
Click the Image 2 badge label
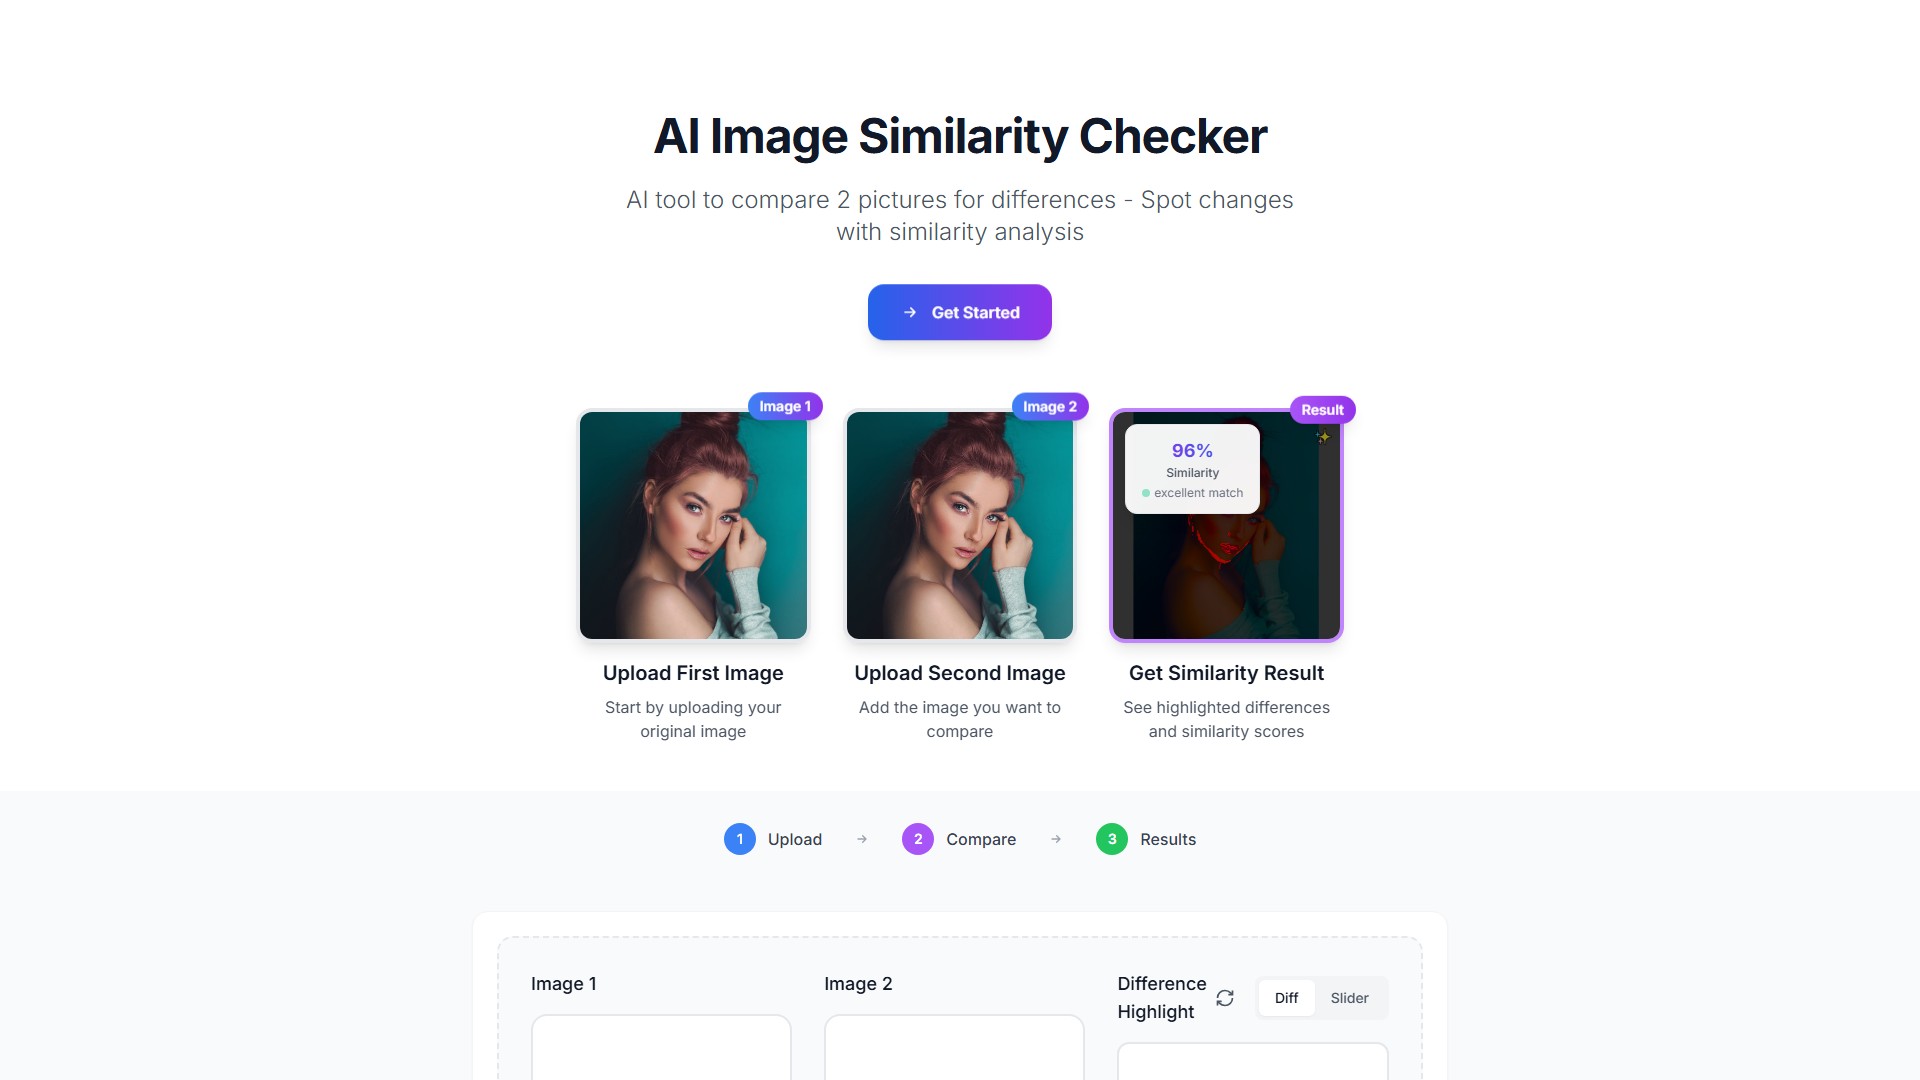[1050, 406]
